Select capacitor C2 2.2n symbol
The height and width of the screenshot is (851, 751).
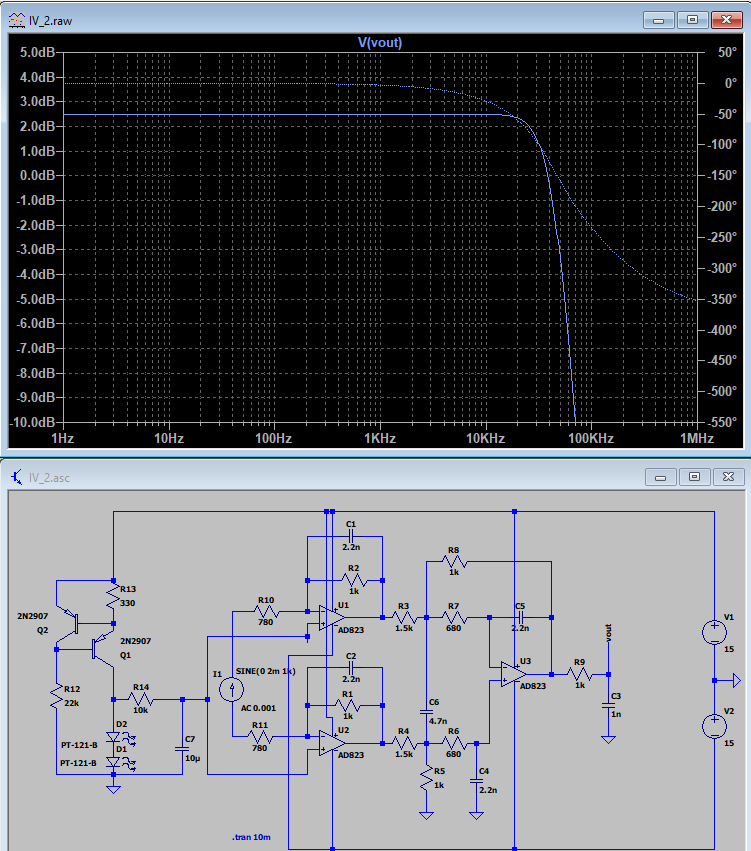351,668
